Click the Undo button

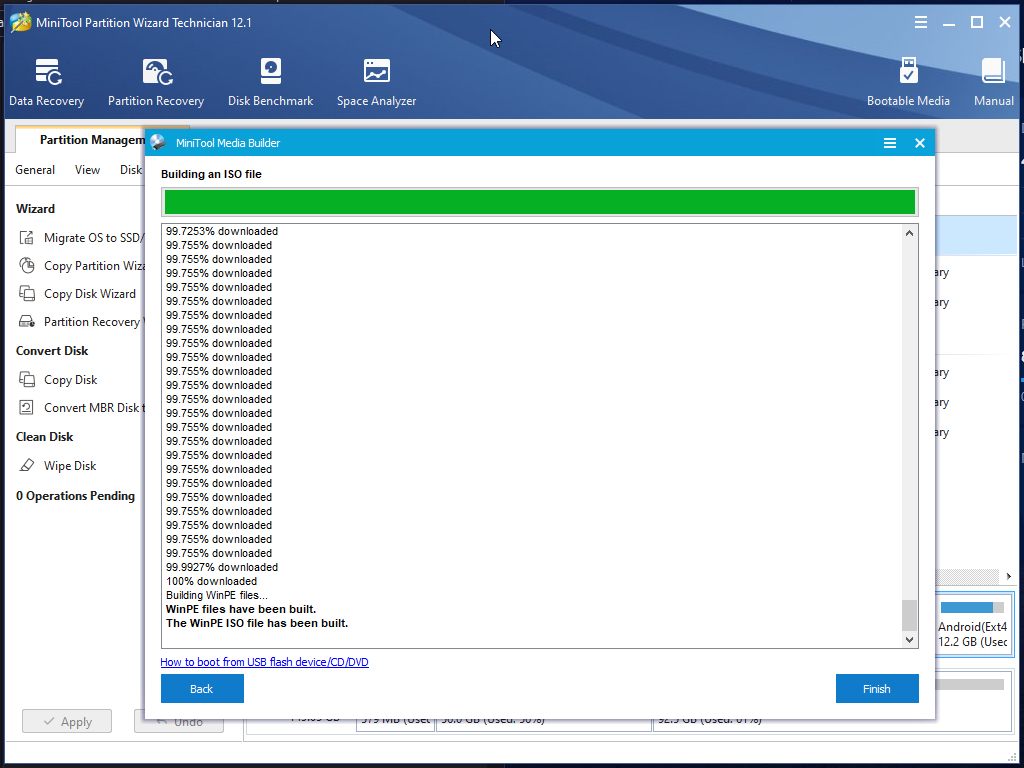(179, 722)
